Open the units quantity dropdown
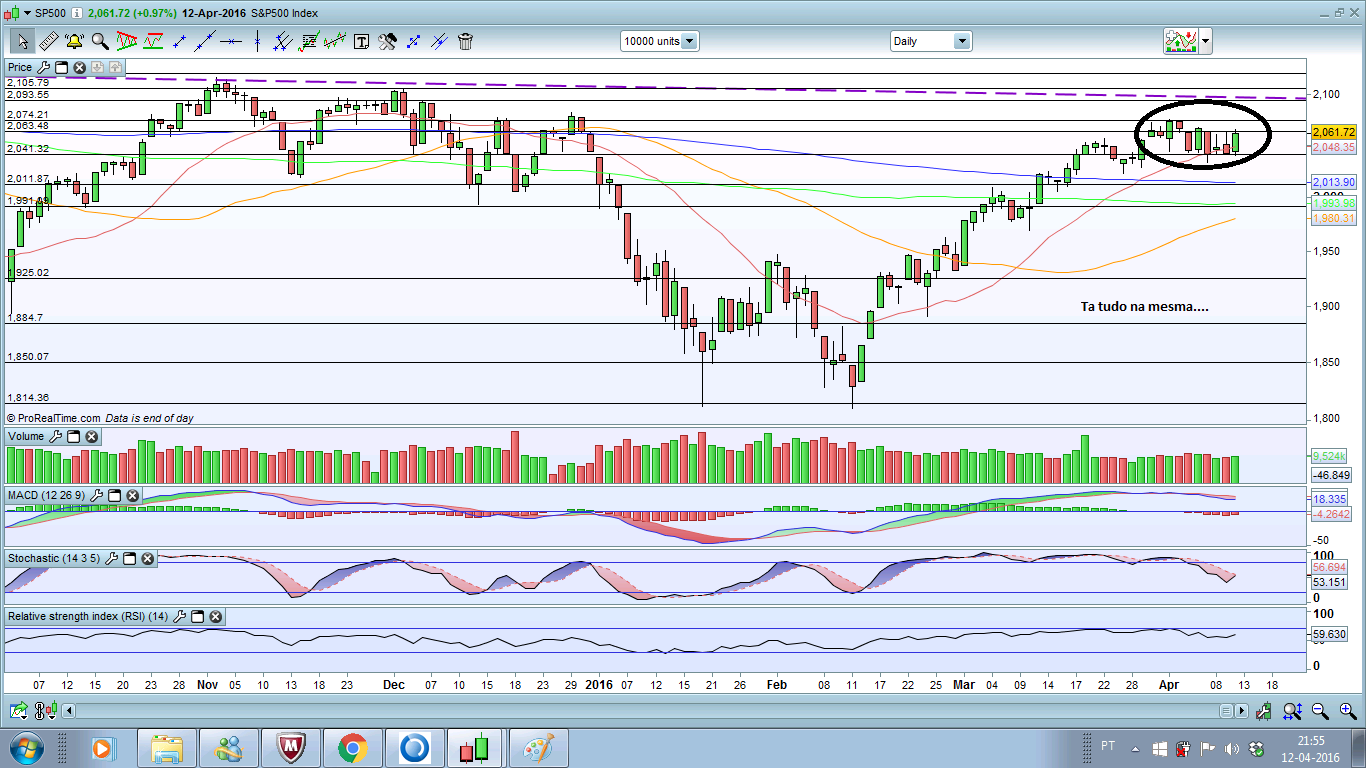1366x768 pixels. [689, 41]
